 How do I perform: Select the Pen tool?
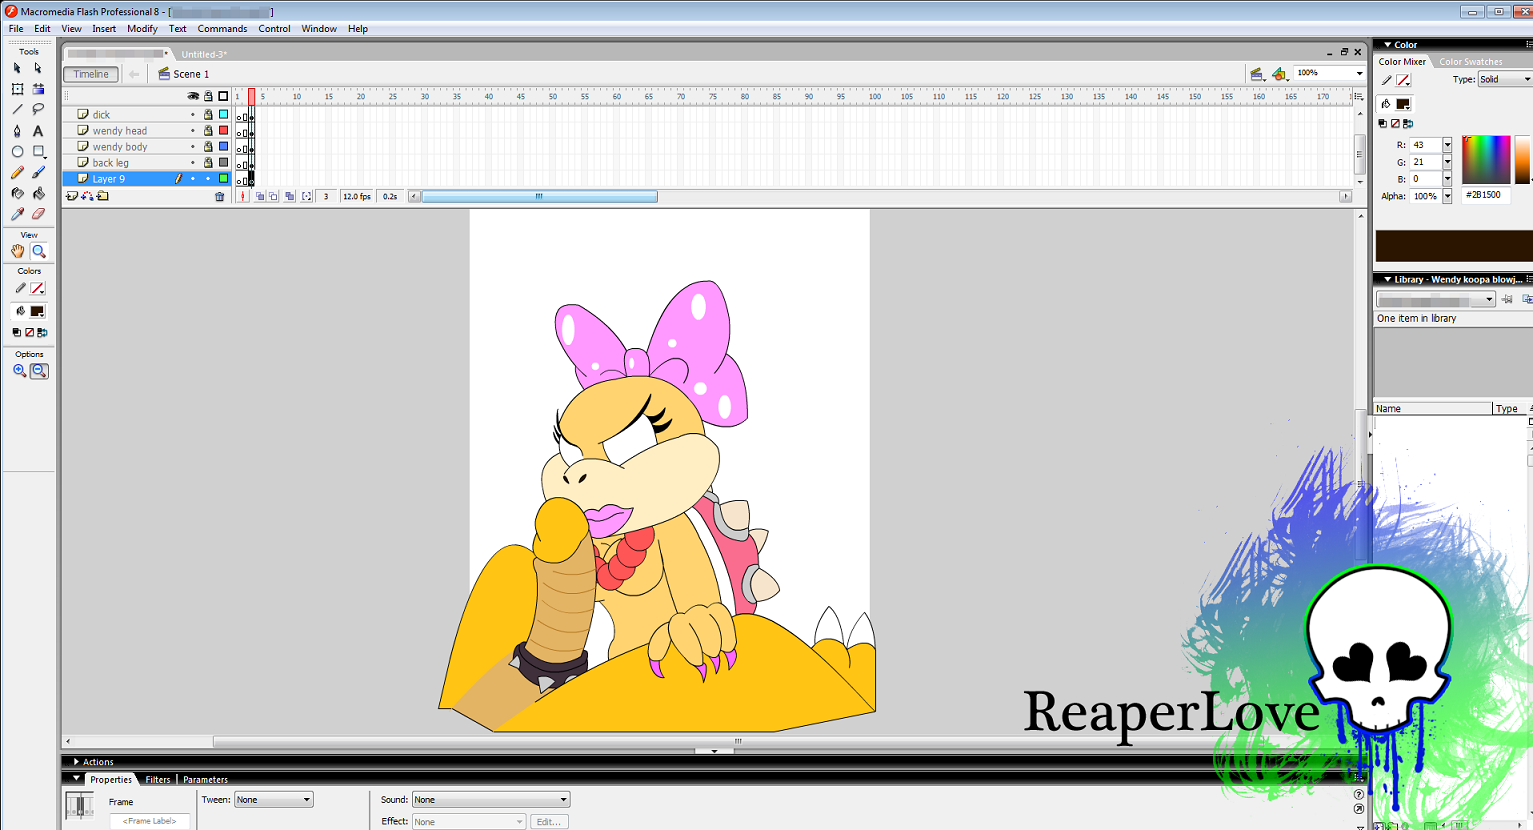(x=17, y=131)
